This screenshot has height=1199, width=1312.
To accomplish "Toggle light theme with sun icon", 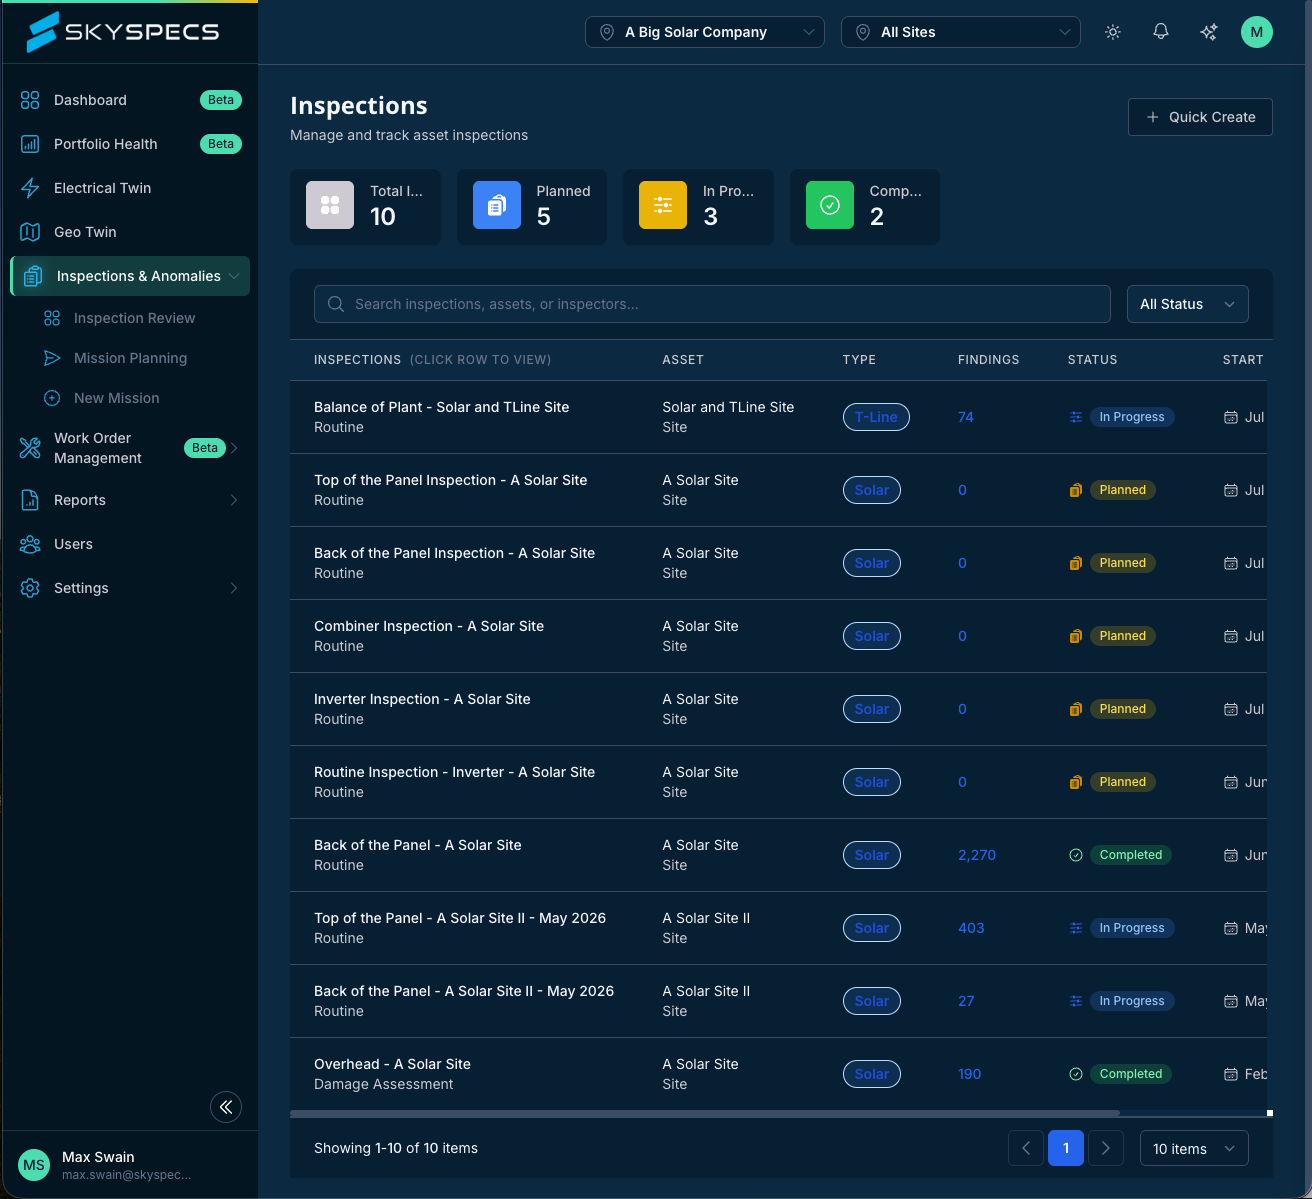I will click(x=1113, y=32).
